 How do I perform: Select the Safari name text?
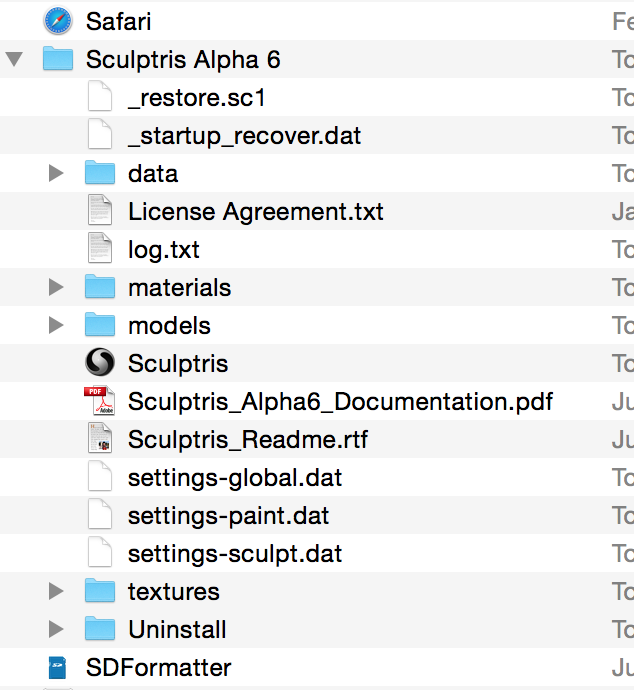118,22
